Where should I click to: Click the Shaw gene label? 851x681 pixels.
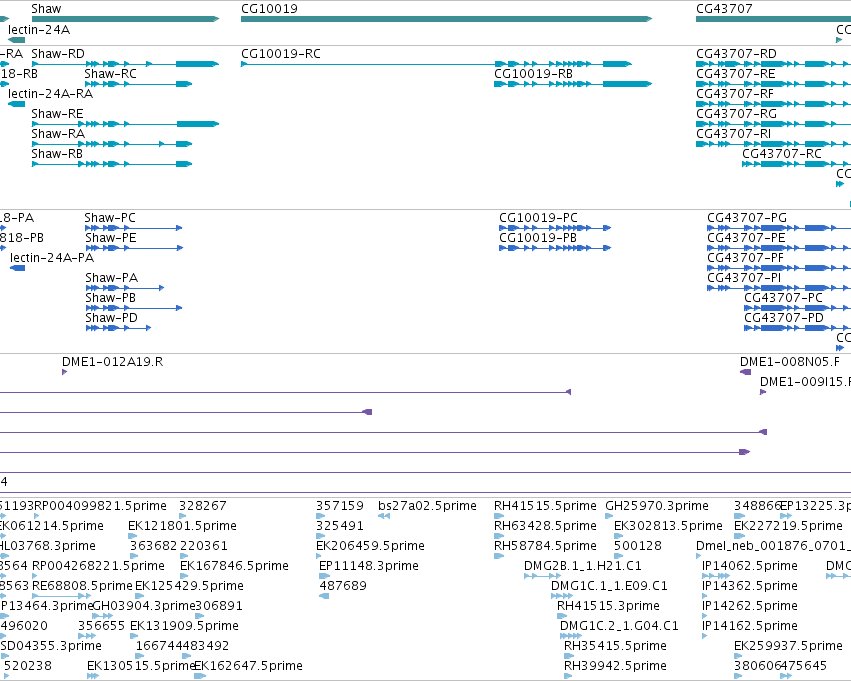pos(46,9)
